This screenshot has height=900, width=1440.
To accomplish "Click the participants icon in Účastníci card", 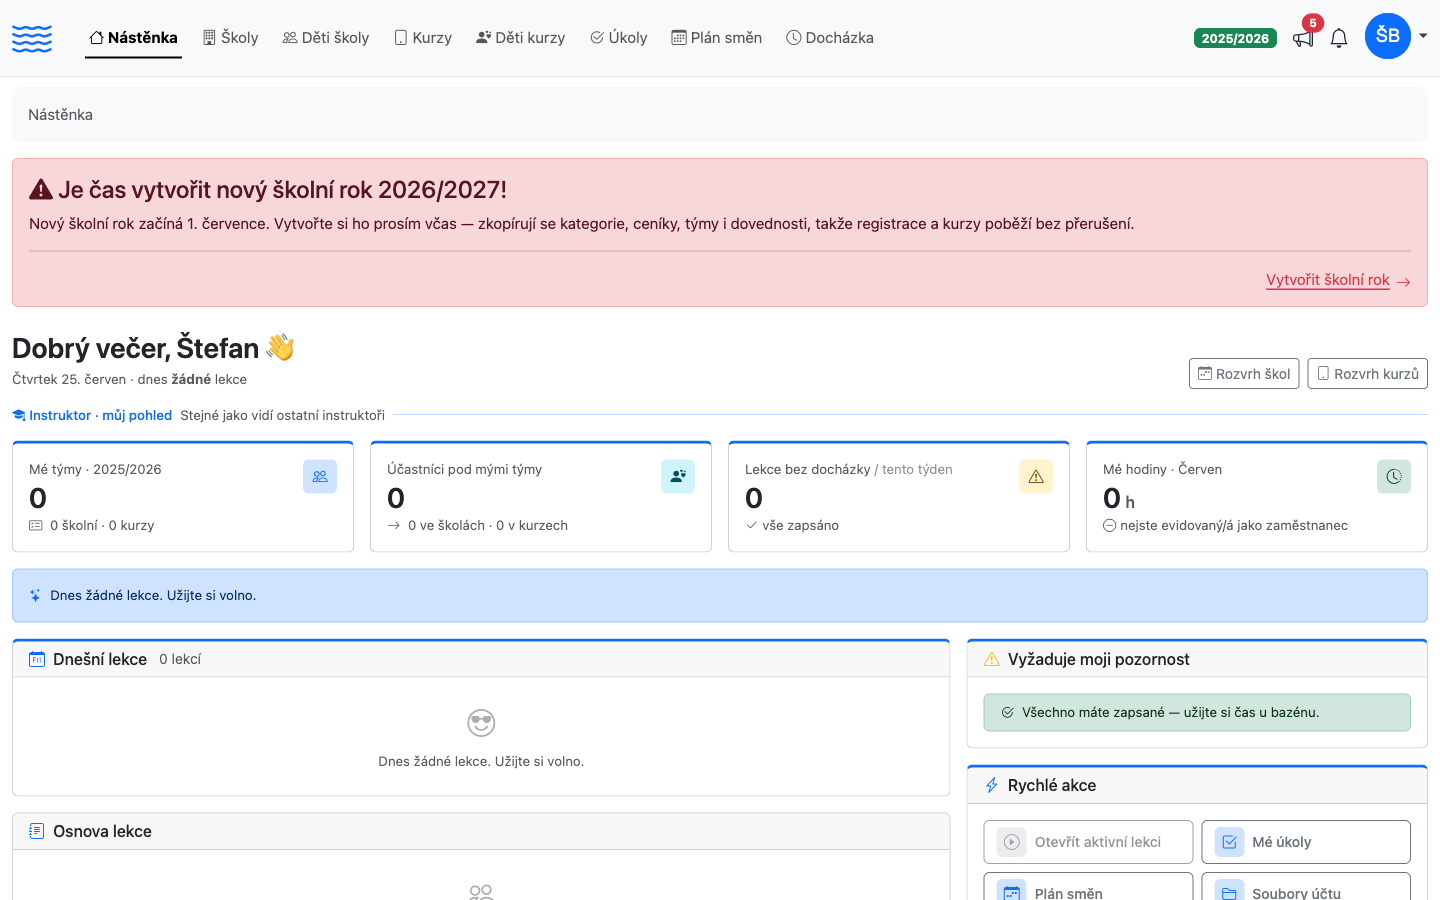I will pos(678,477).
